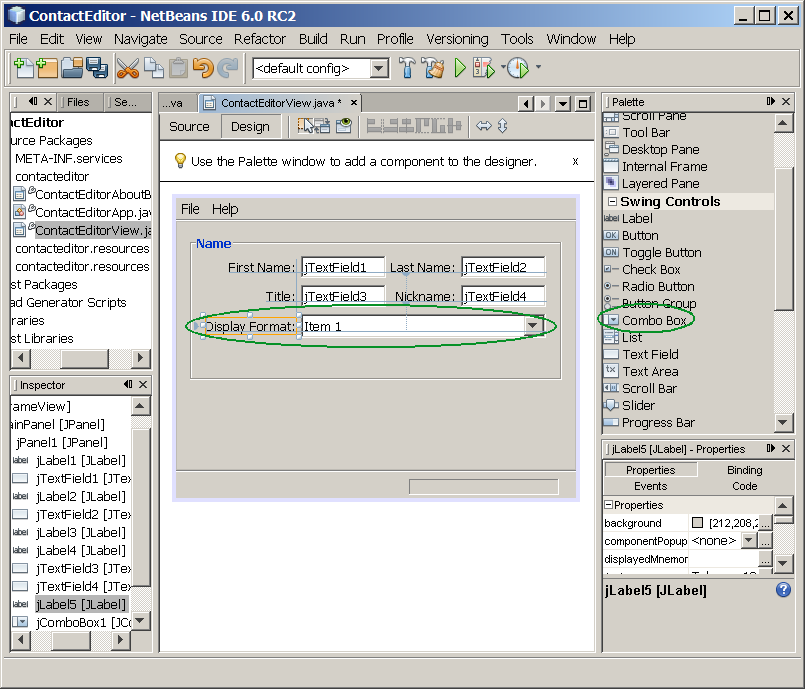Switch to the Files tab
805x689 pixels.
(x=78, y=102)
